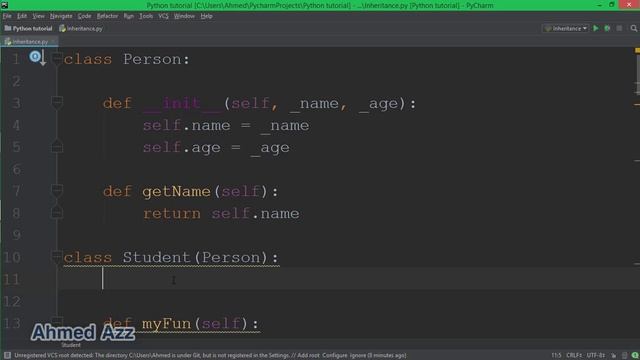Run the inheritance configuration with the green play button

[x=596, y=28]
